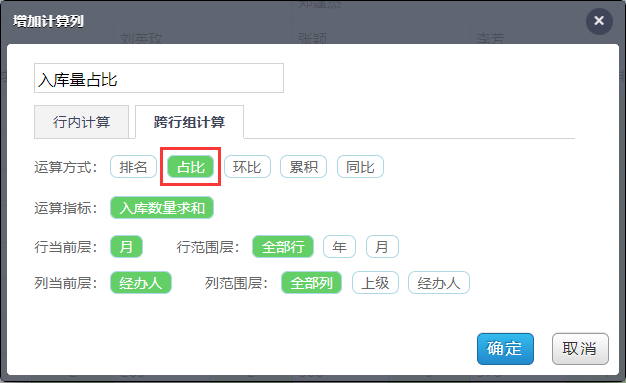Select 月 as current row level

pos(126,246)
